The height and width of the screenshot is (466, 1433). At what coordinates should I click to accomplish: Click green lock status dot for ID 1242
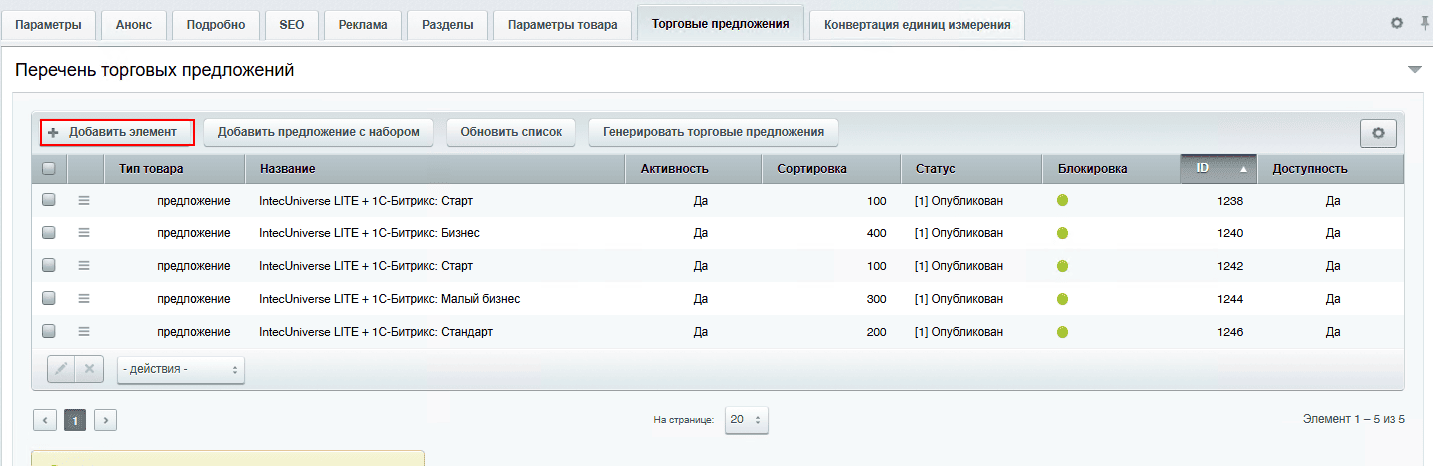point(1062,266)
